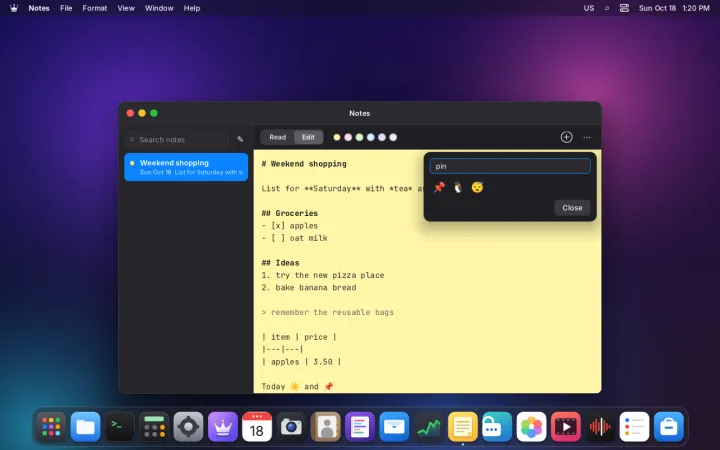Image resolution: width=720 pixels, height=450 pixels.
Task: Pick the sleeping face emoji result
Action: (477, 187)
